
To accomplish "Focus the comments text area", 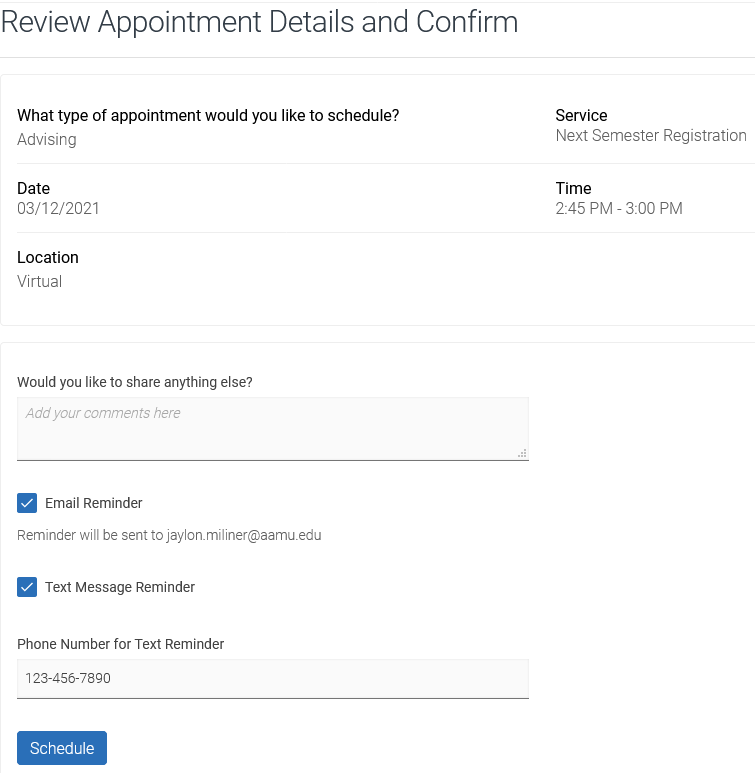I will coord(272,428).
